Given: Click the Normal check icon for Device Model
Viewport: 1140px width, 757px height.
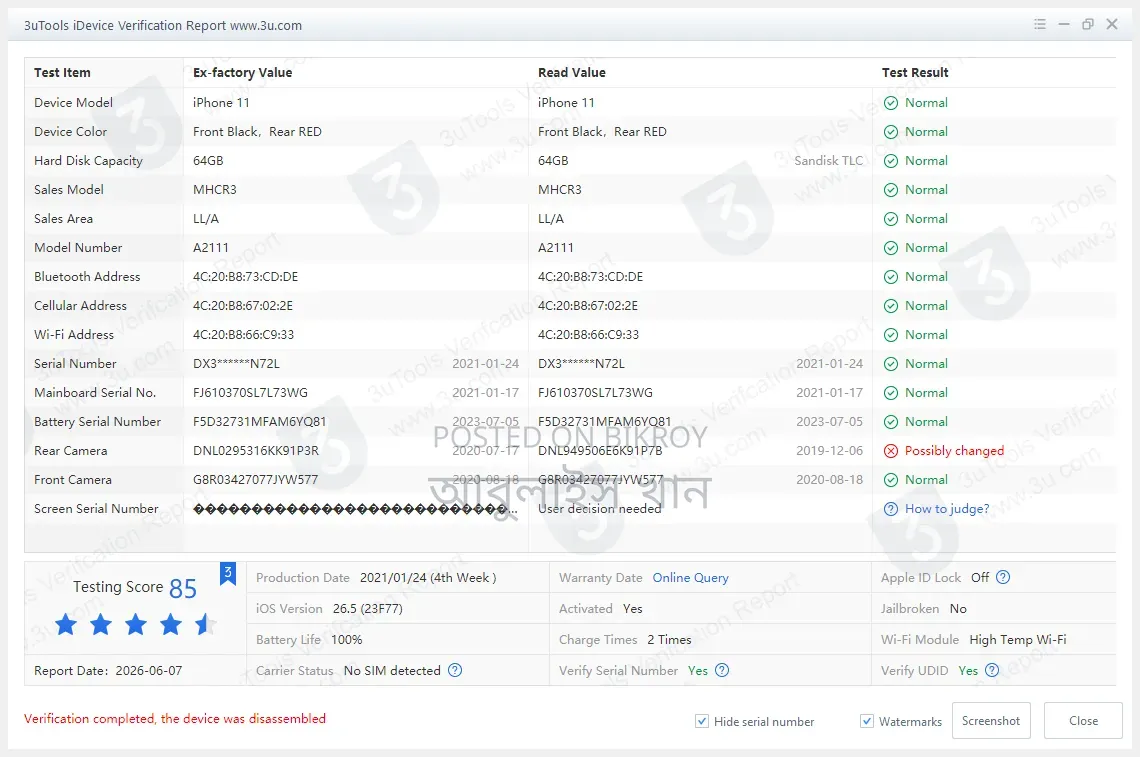Looking at the screenshot, I should (x=891, y=103).
